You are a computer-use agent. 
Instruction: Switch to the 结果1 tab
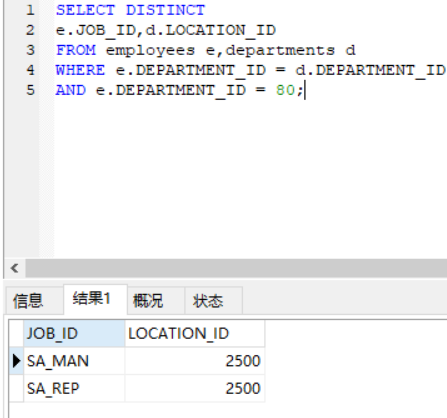[95, 299]
